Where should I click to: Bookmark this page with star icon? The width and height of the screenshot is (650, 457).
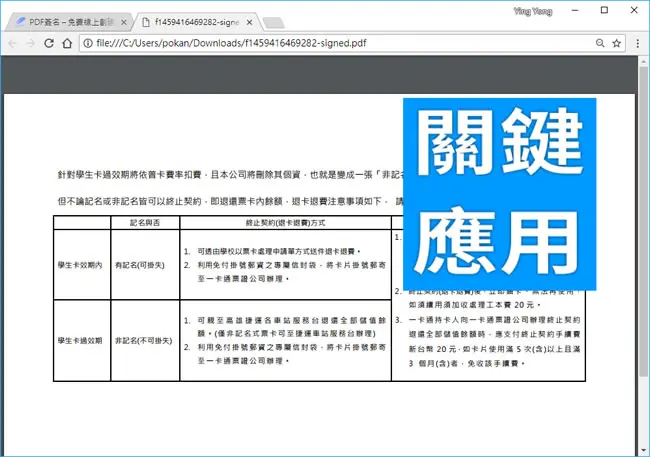(x=616, y=43)
